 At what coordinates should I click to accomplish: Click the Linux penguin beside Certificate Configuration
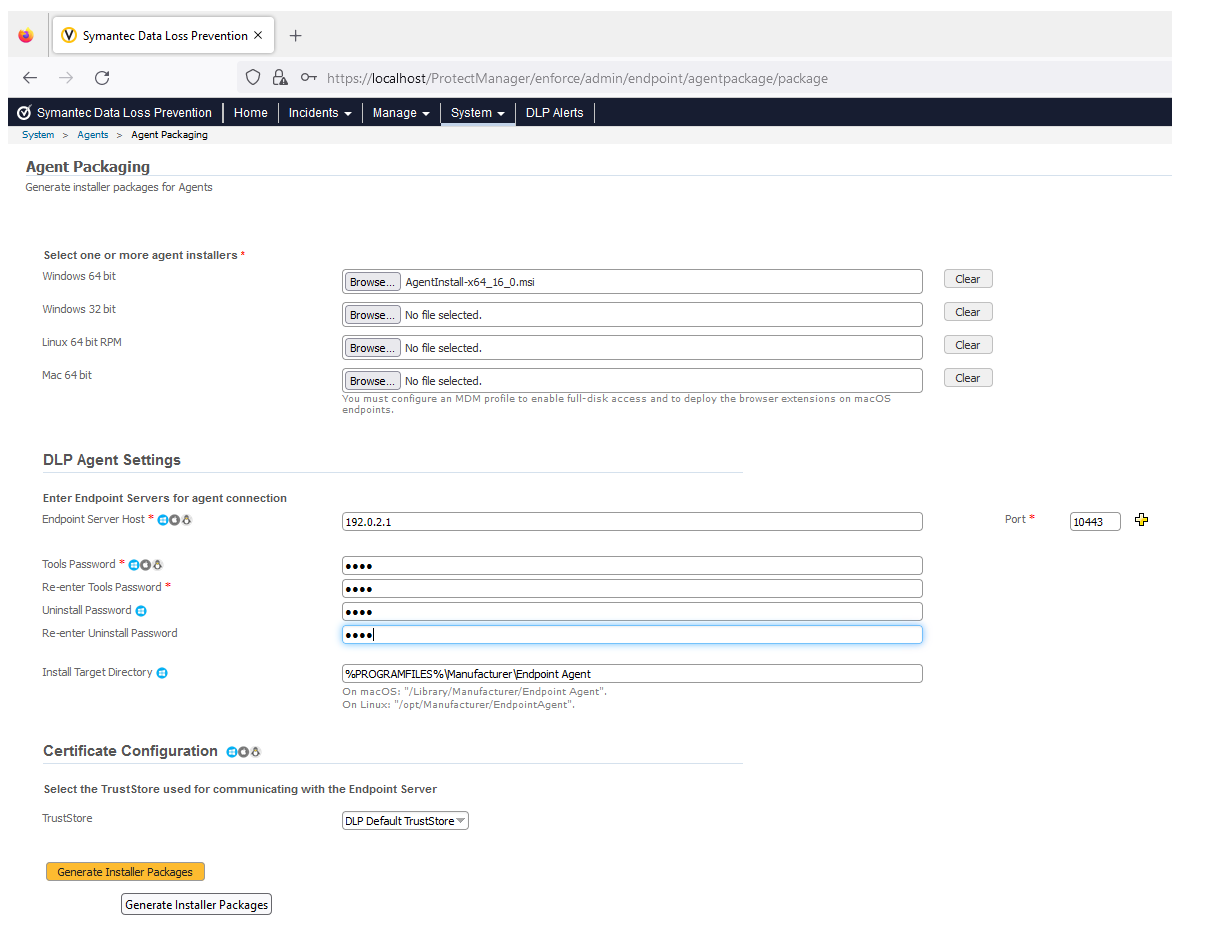(256, 752)
